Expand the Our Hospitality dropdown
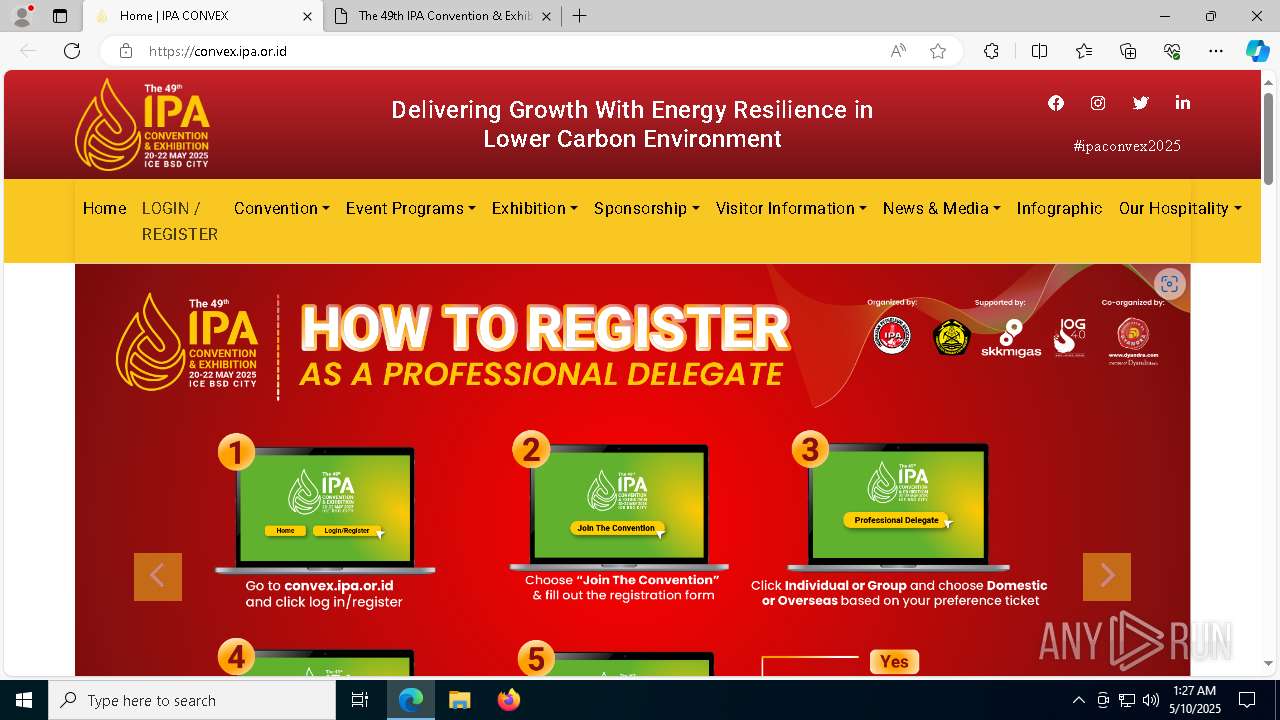Viewport: 1280px width, 720px height. click(1180, 208)
